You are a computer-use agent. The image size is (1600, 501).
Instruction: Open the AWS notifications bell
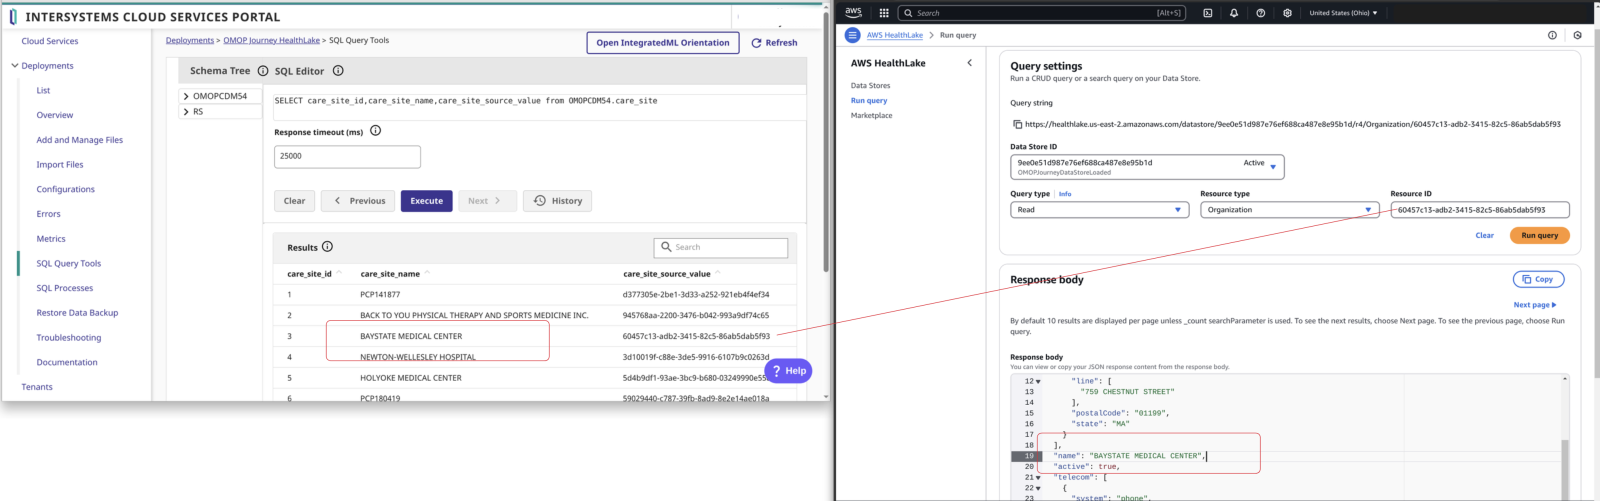(x=1234, y=13)
